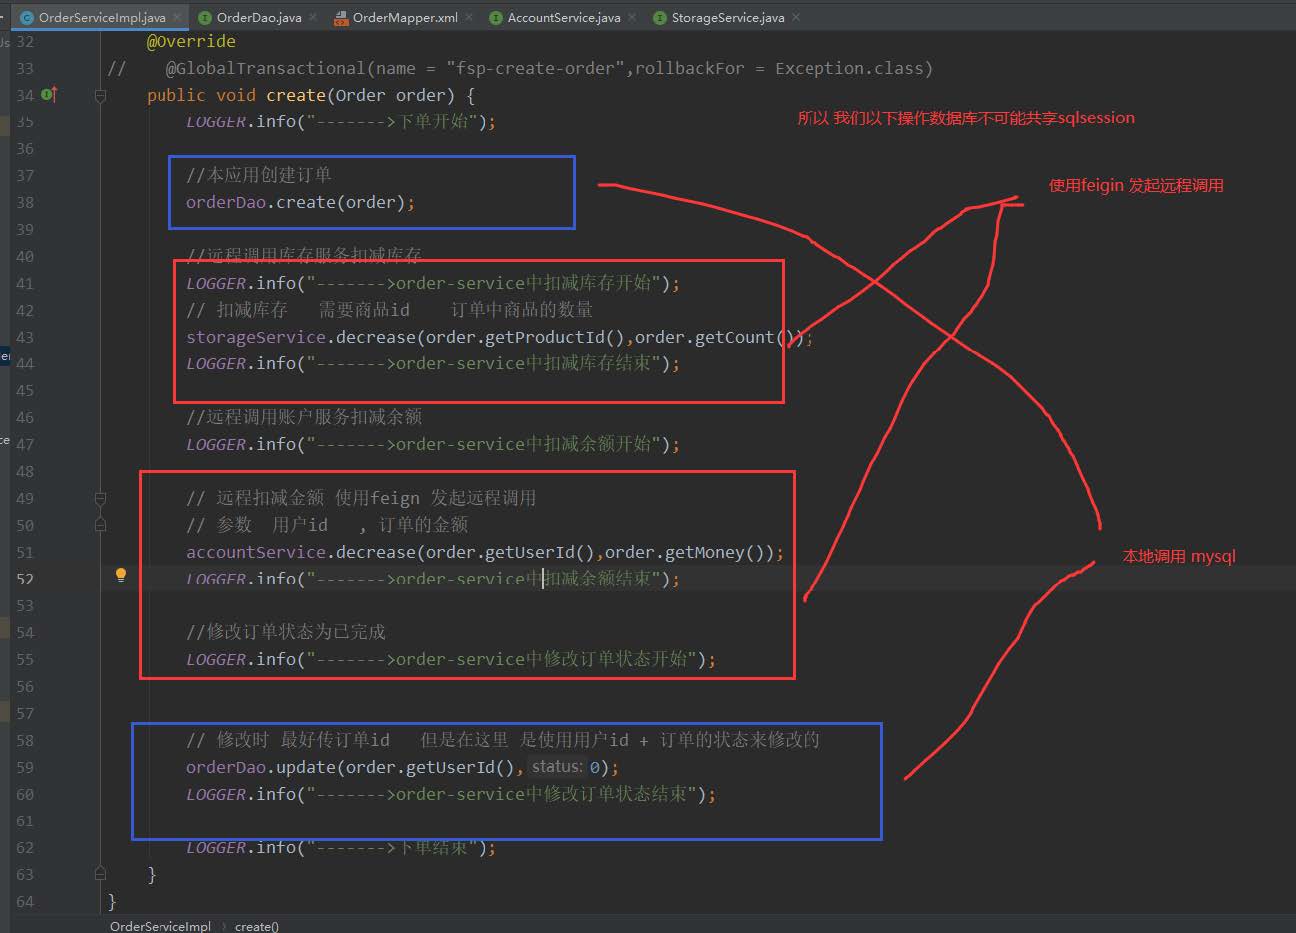This screenshot has height=933, width=1296.
Task: Click the yellow intention lightbulb on line 52
Action: click(x=121, y=575)
